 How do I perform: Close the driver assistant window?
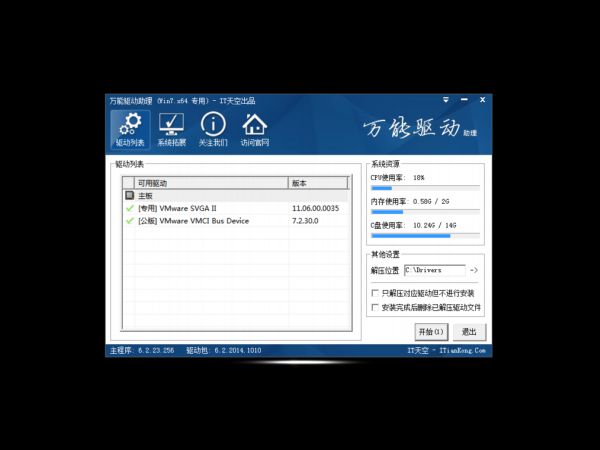pyautogui.click(x=483, y=100)
